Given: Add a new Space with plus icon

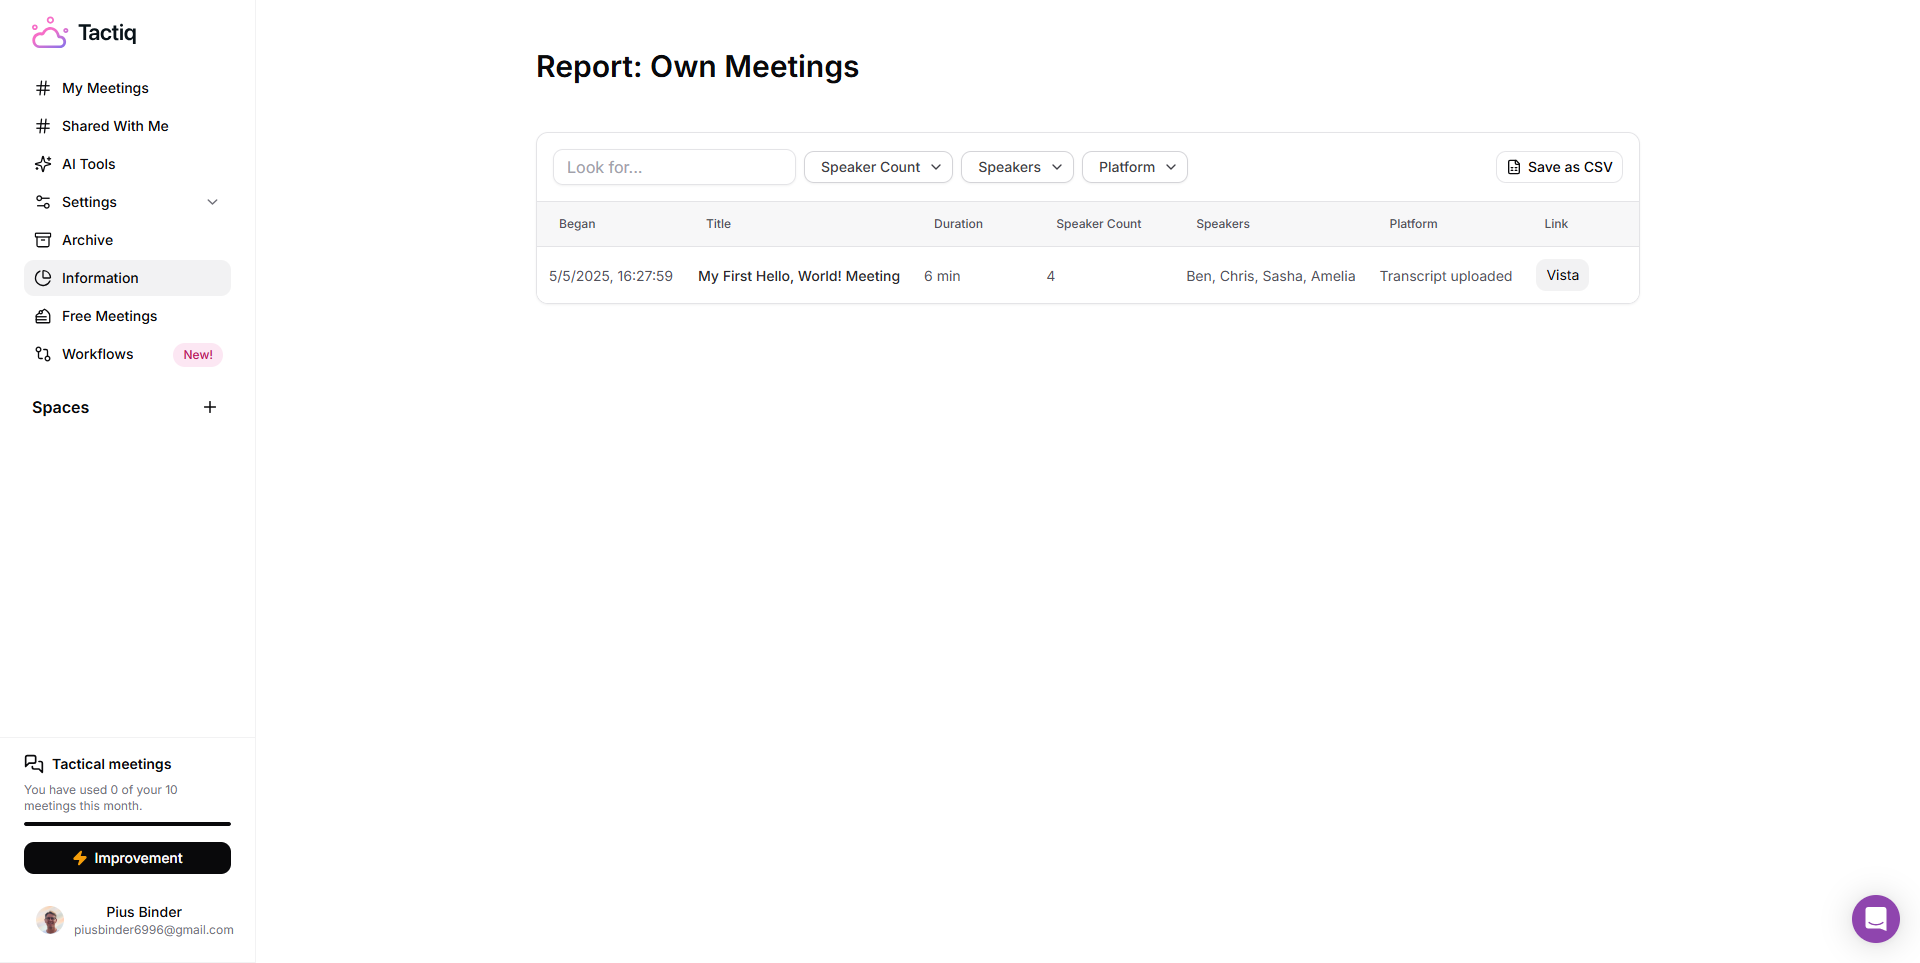Looking at the screenshot, I should tap(210, 407).
